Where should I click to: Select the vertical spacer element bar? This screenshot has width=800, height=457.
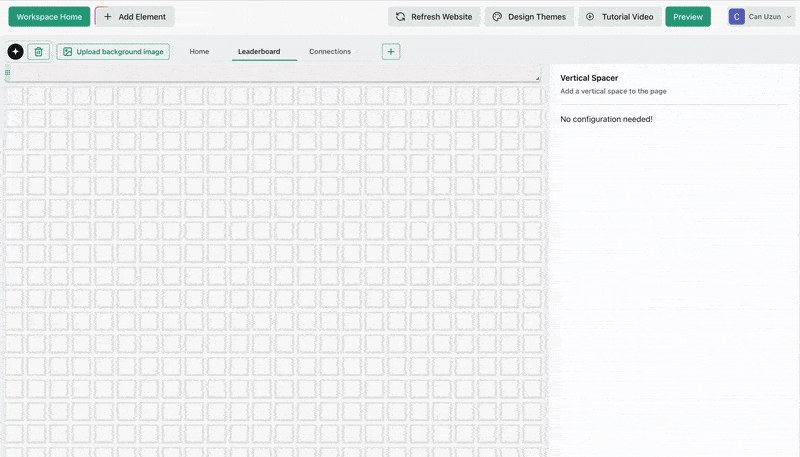point(272,73)
